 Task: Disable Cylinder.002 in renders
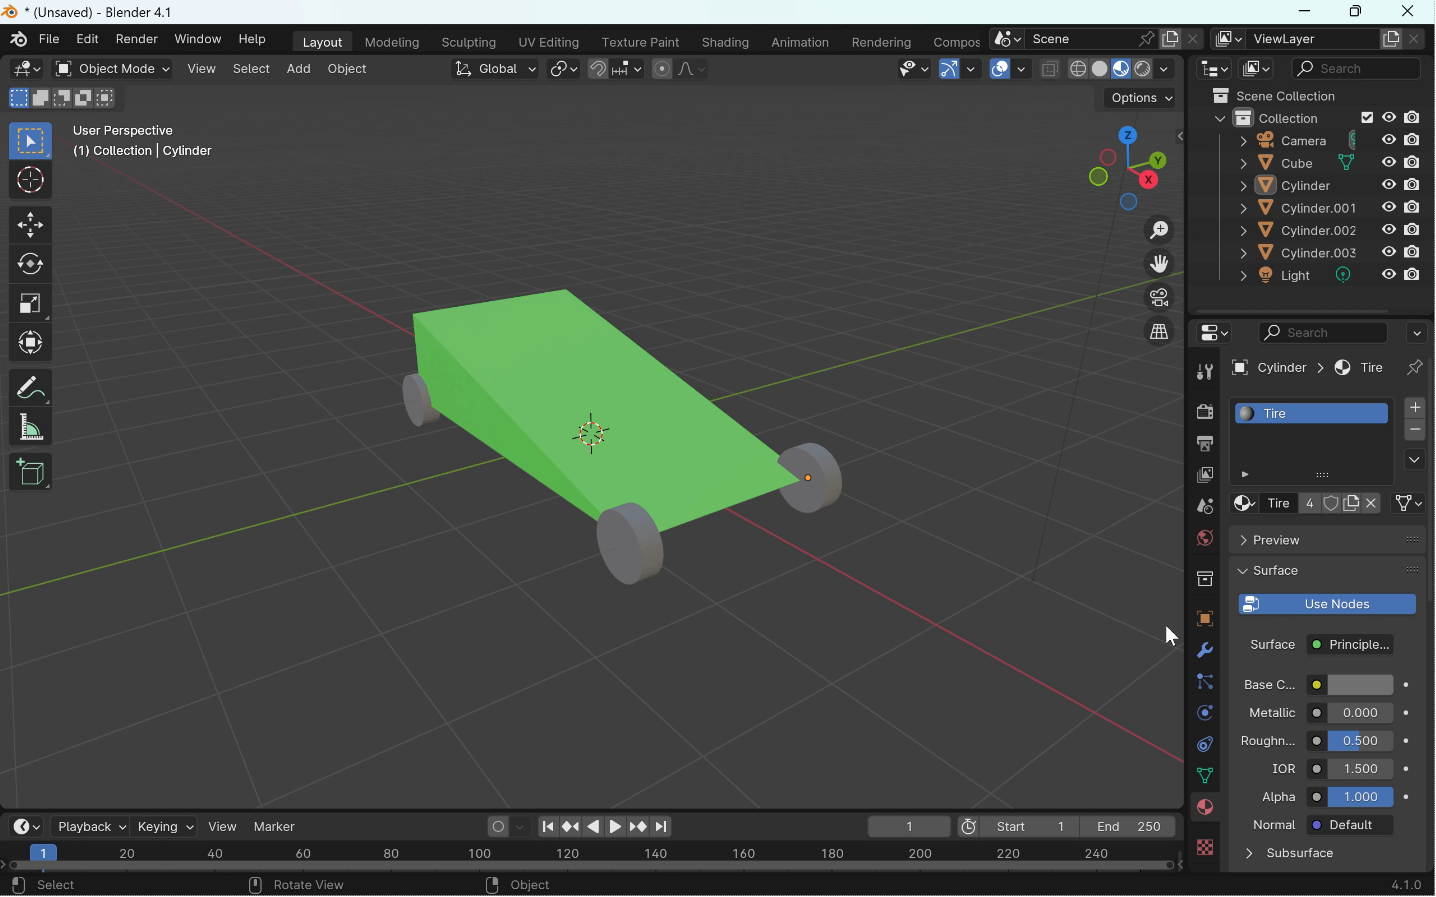(x=1413, y=230)
